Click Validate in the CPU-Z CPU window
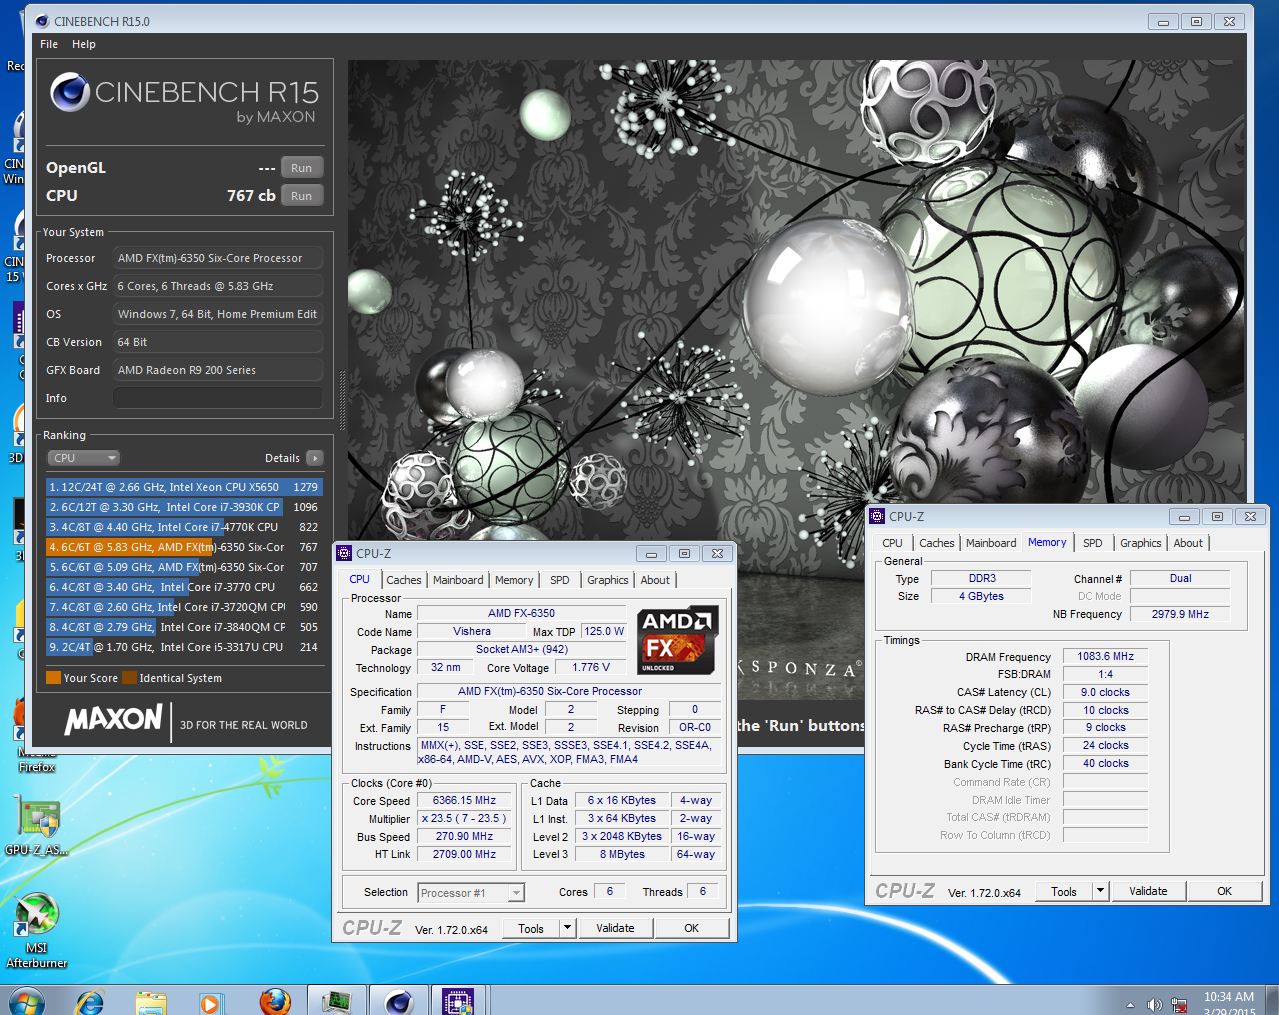Viewport: 1279px width, 1015px height. pos(615,928)
